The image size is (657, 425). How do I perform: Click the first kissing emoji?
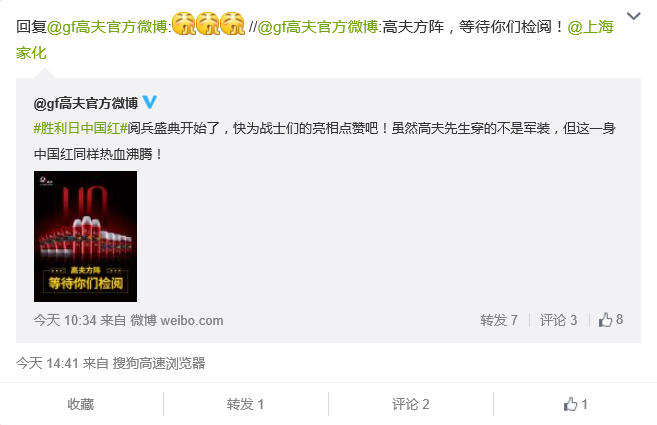[184, 23]
